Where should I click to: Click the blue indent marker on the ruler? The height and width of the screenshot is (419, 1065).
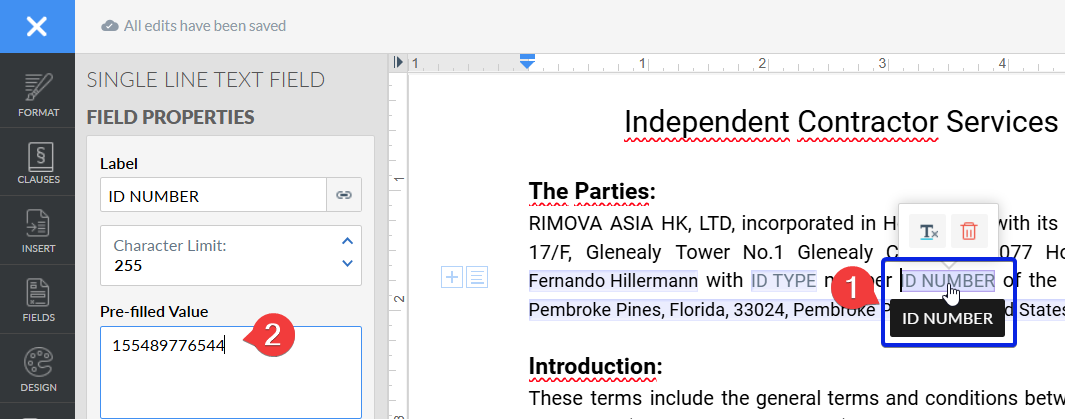pyautogui.click(x=528, y=62)
